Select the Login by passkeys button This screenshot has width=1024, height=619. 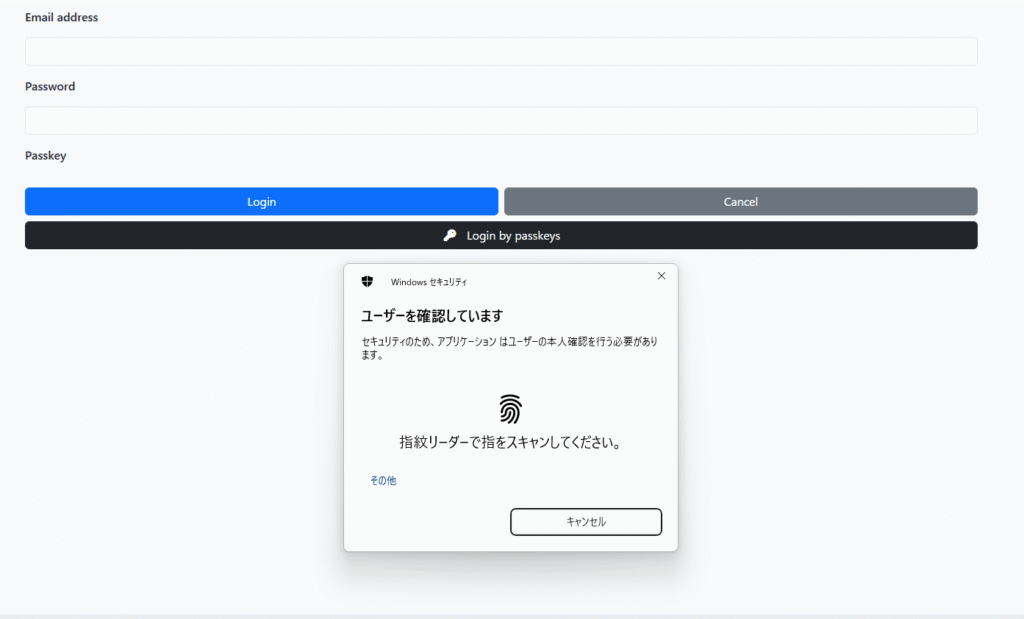click(x=501, y=236)
